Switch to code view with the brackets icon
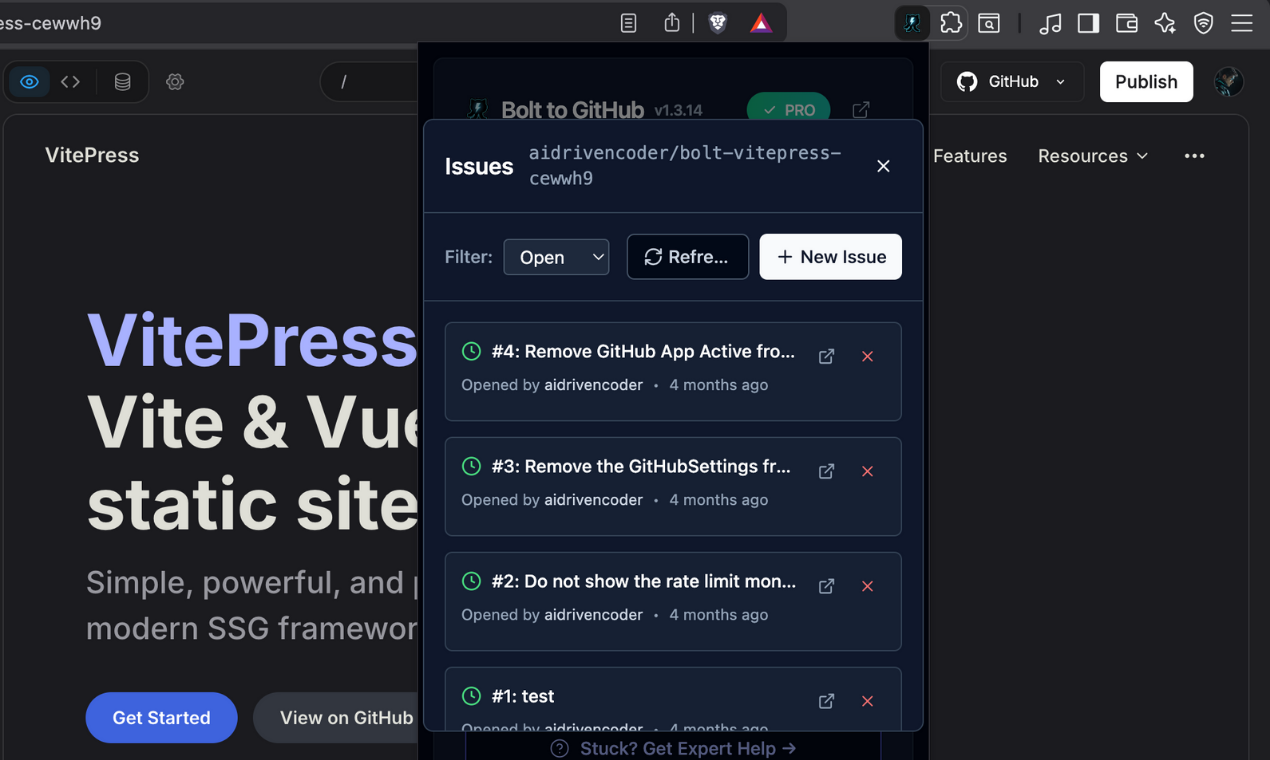This screenshot has width=1270, height=760. tap(70, 82)
